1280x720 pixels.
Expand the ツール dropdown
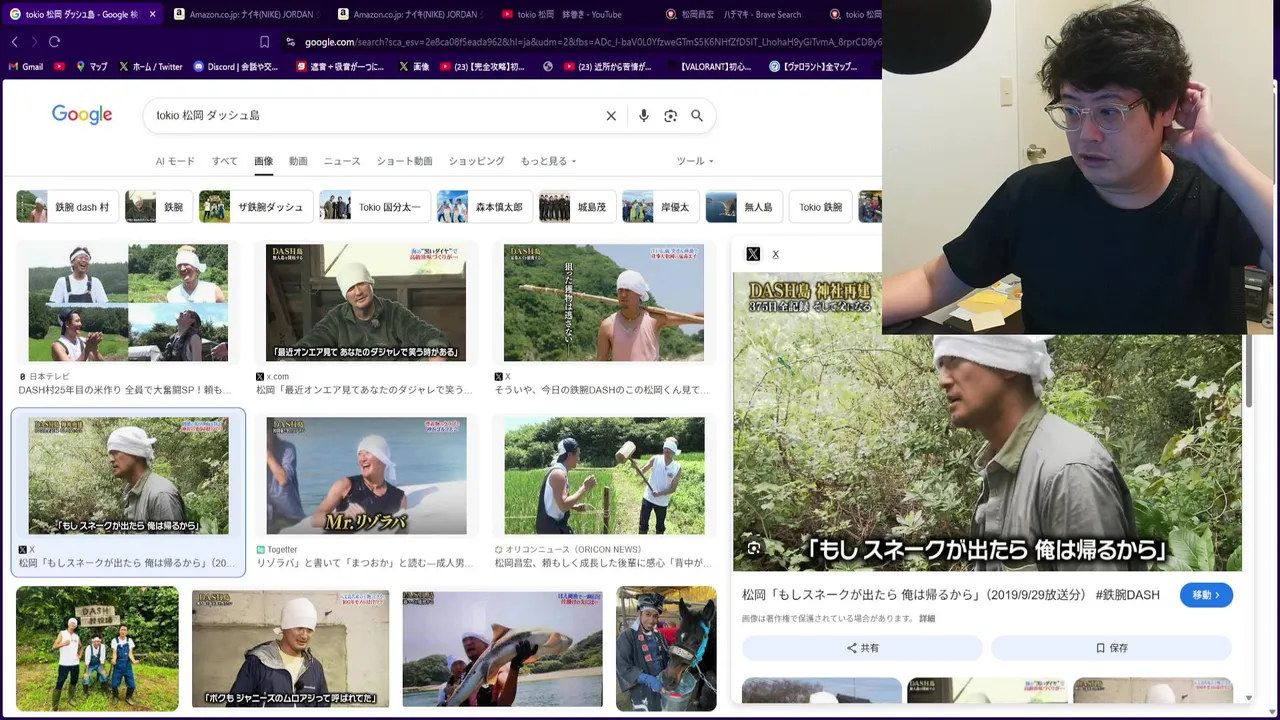click(694, 161)
